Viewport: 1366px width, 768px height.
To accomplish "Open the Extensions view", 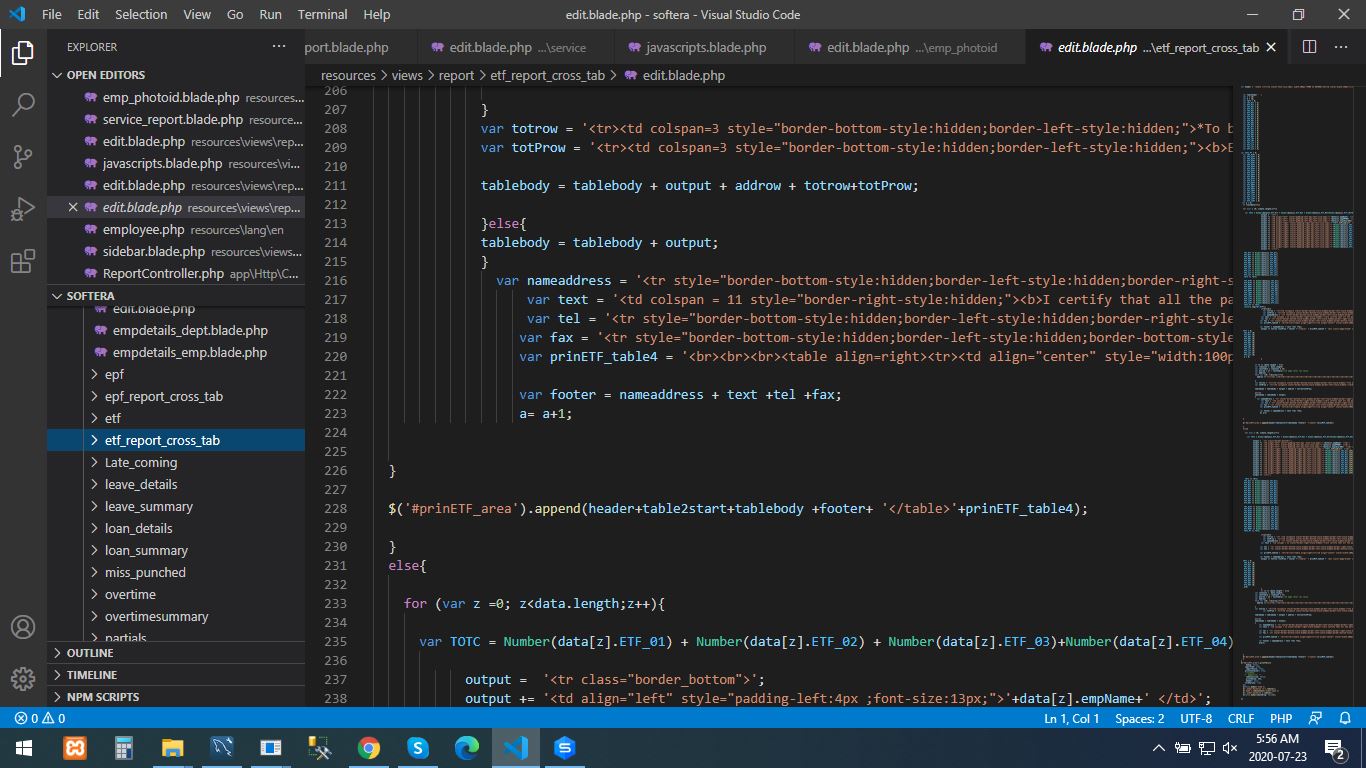I will point(23,263).
